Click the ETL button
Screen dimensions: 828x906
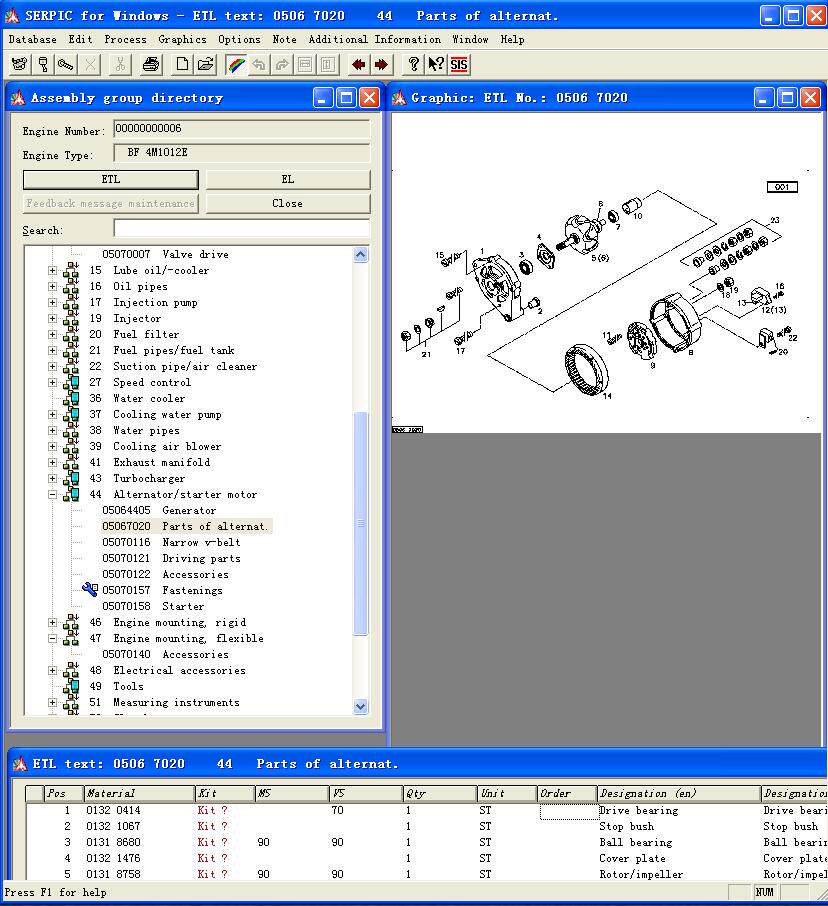coord(111,179)
